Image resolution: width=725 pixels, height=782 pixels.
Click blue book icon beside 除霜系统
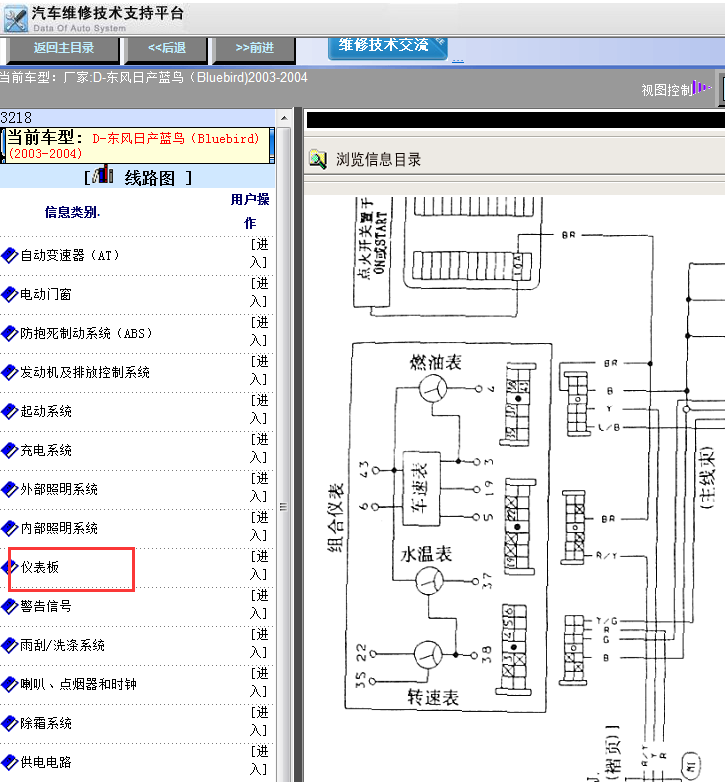[9, 723]
